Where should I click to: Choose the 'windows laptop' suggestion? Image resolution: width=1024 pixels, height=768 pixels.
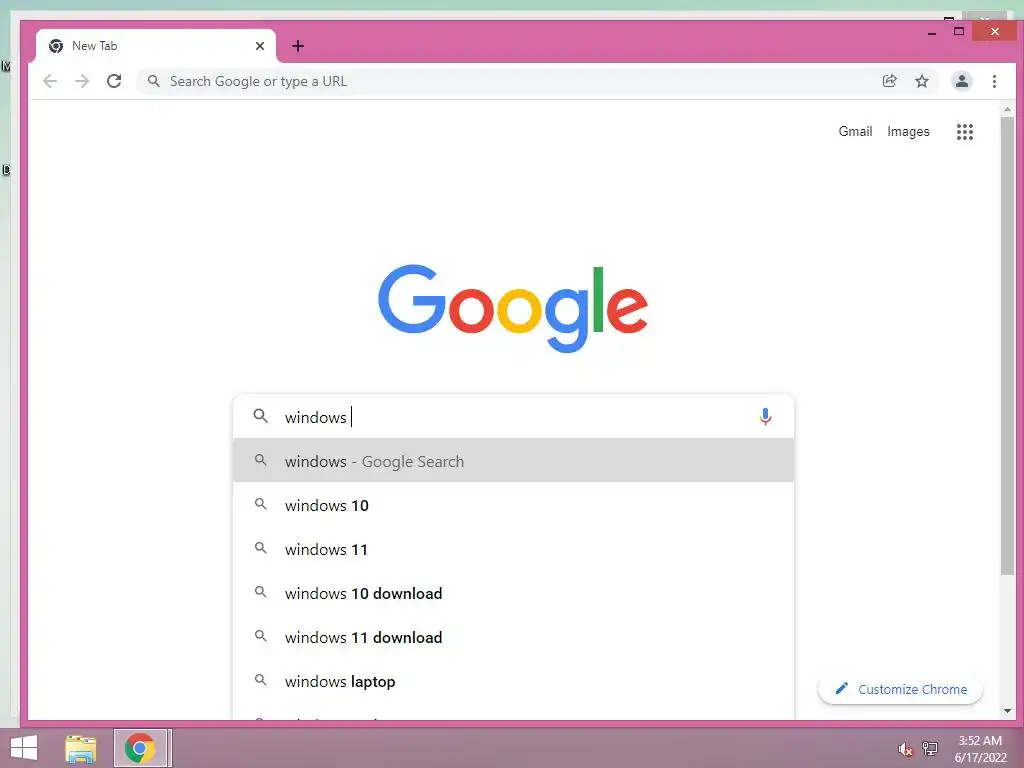tap(513, 681)
